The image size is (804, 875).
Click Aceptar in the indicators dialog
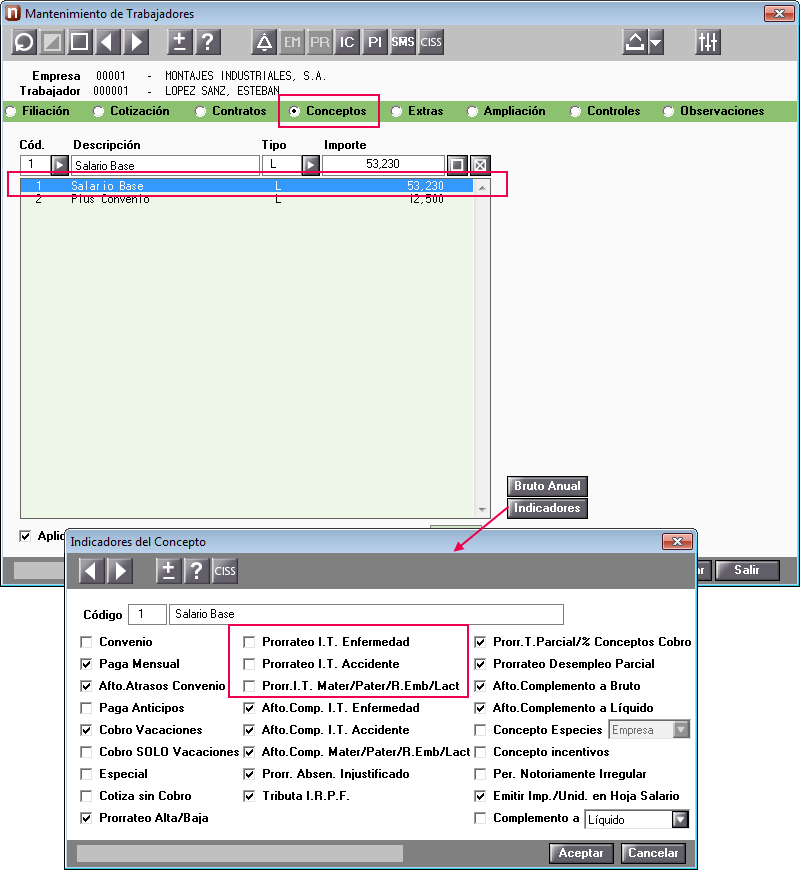click(x=581, y=853)
